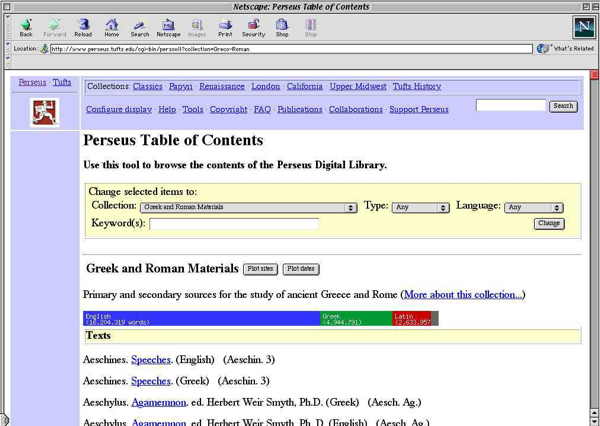
Task: Click the Shop toolbar icon
Action: point(282,27)
